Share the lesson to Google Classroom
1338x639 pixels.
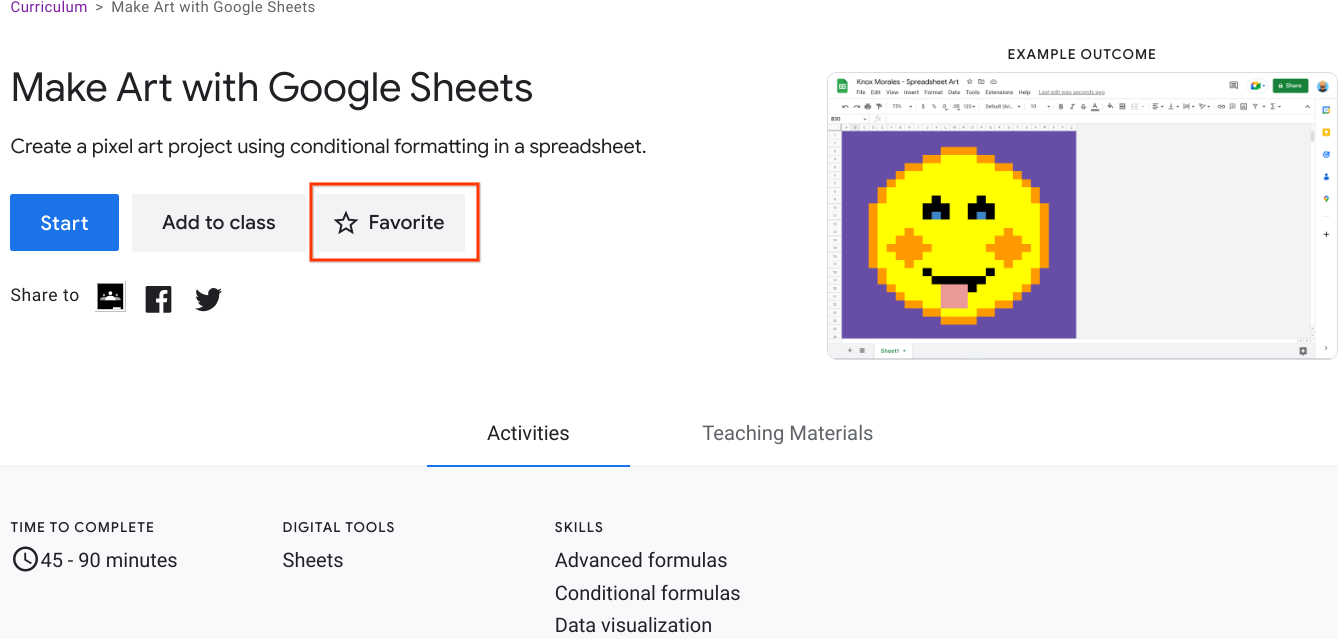(110, 296)
